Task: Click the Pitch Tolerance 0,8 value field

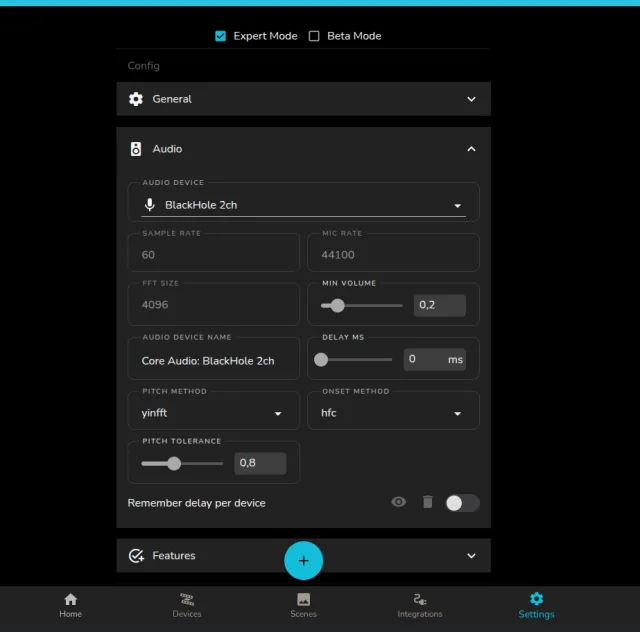Action: click(260, 463)
